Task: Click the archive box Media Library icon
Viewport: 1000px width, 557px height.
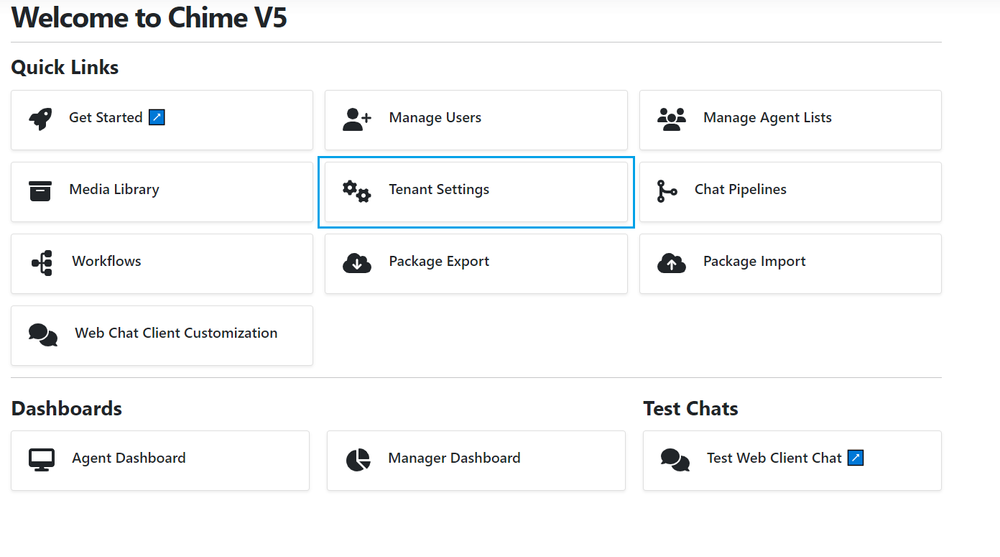Action: point(40,191)
